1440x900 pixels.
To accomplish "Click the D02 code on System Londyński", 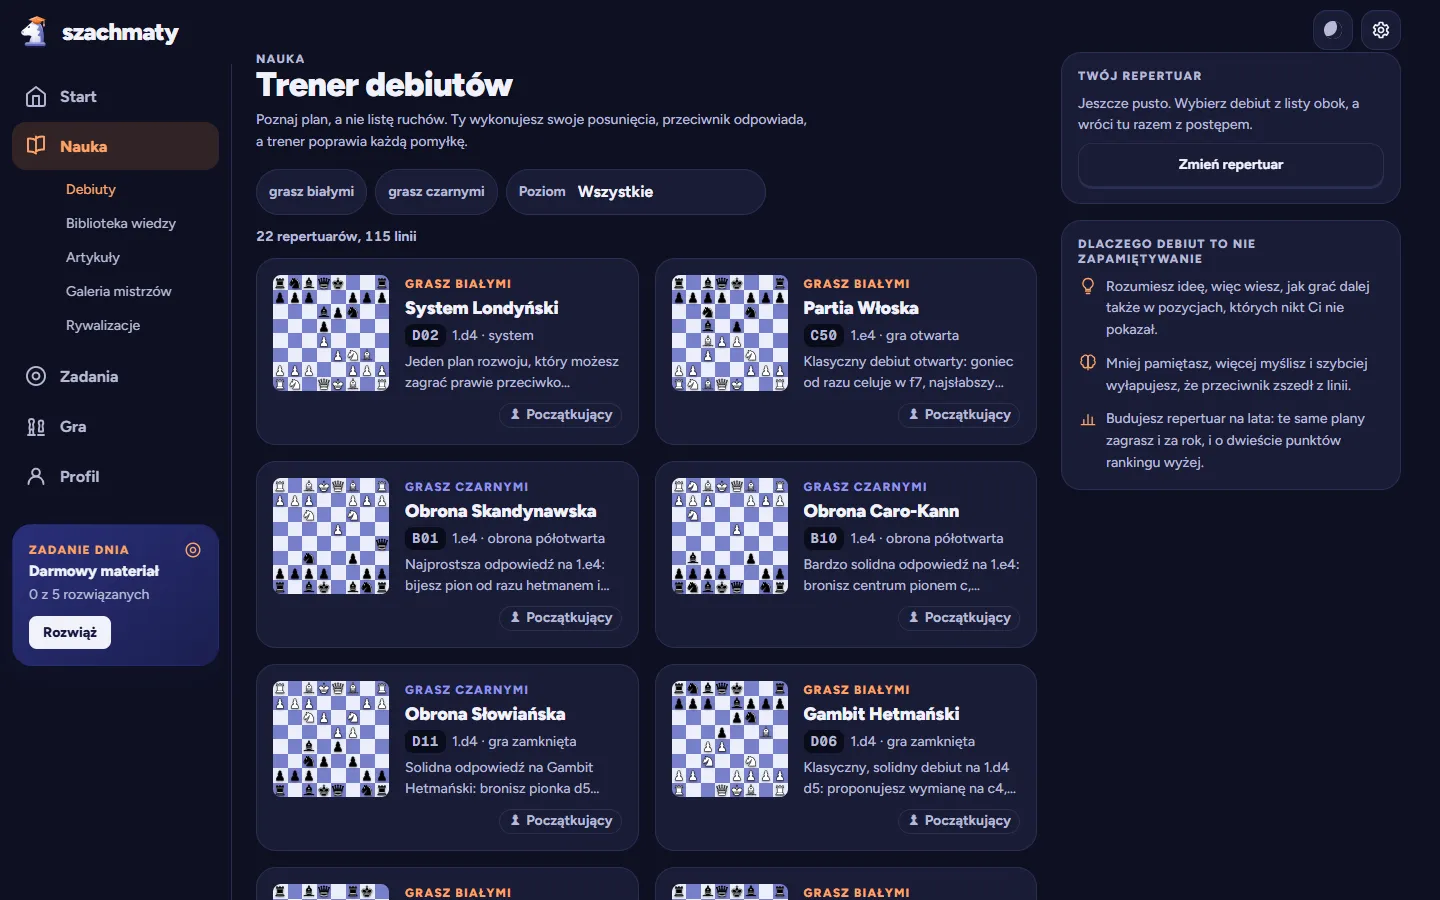I will [x=425, y=336].
